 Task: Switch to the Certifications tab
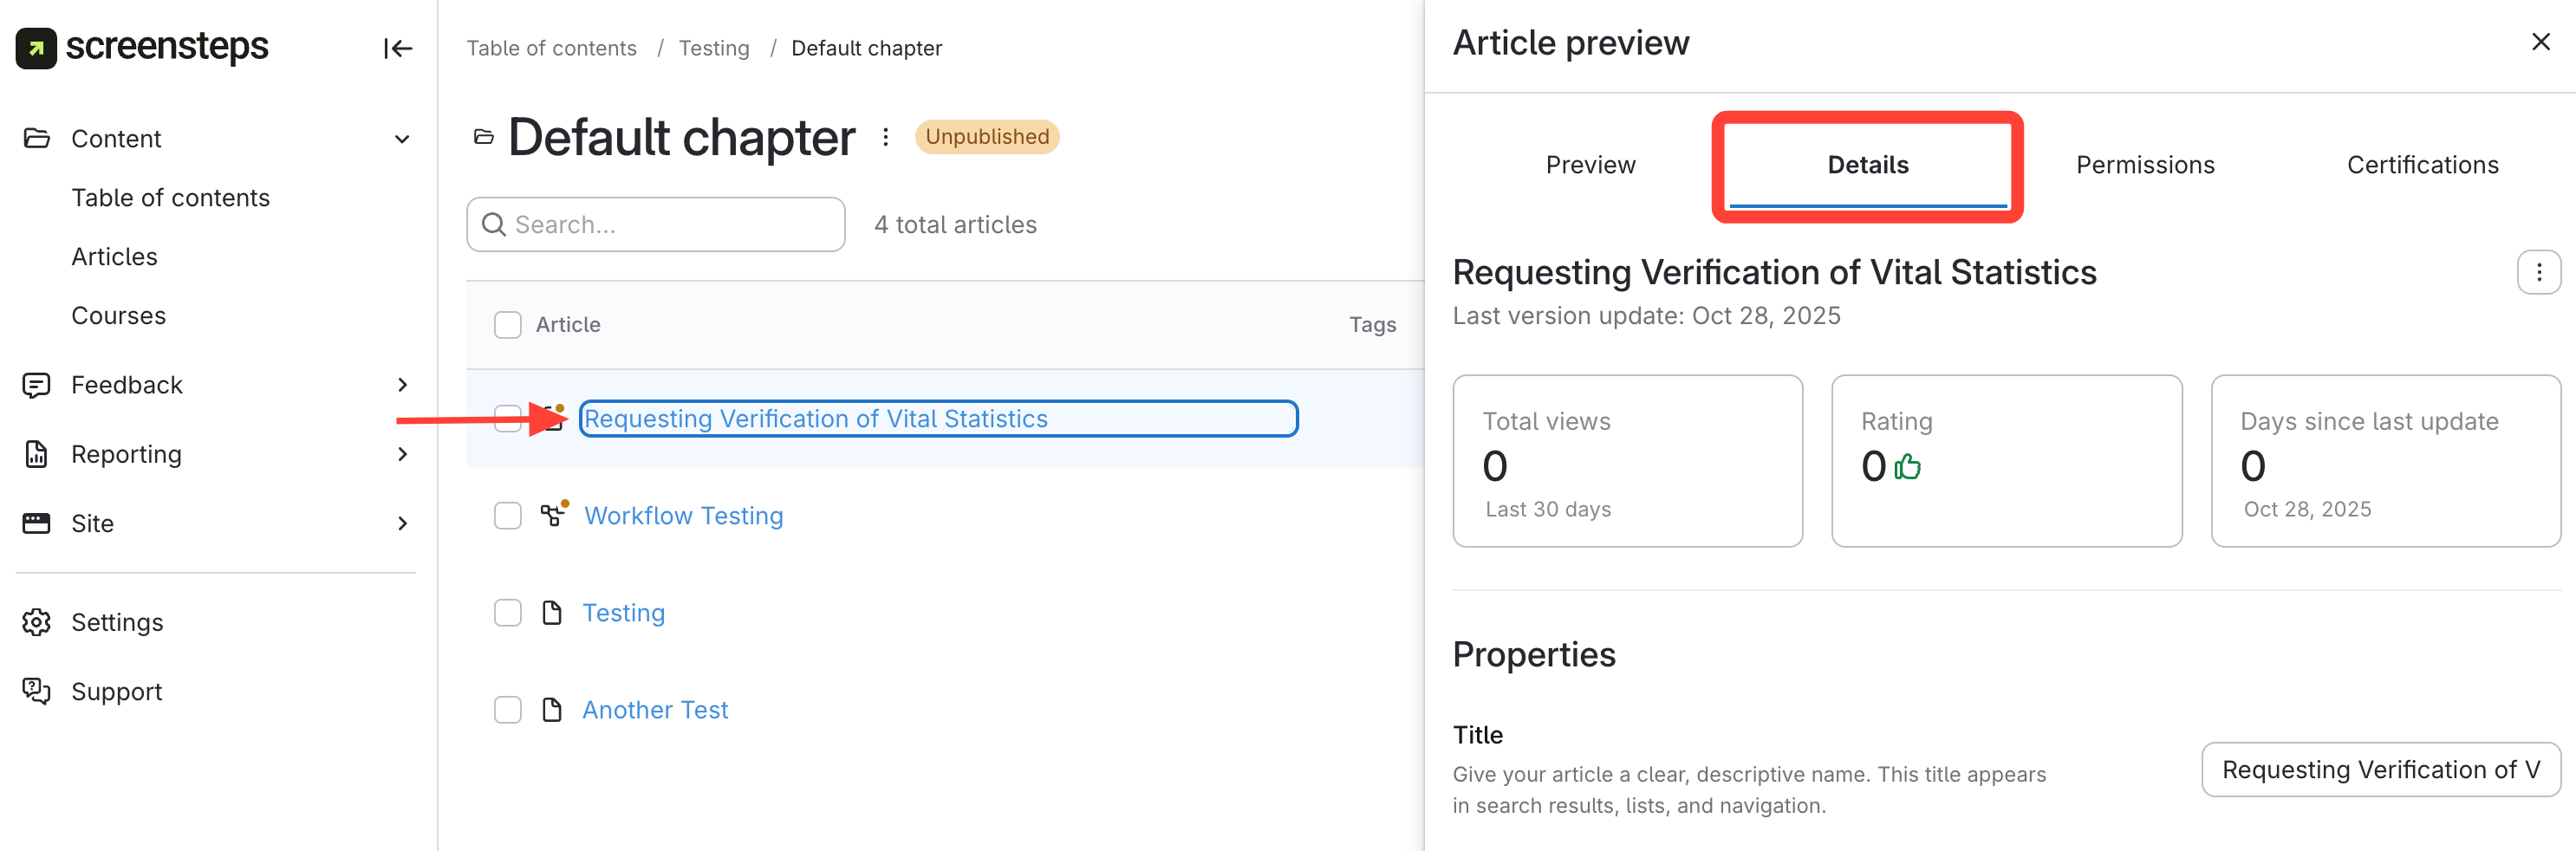2421,165
